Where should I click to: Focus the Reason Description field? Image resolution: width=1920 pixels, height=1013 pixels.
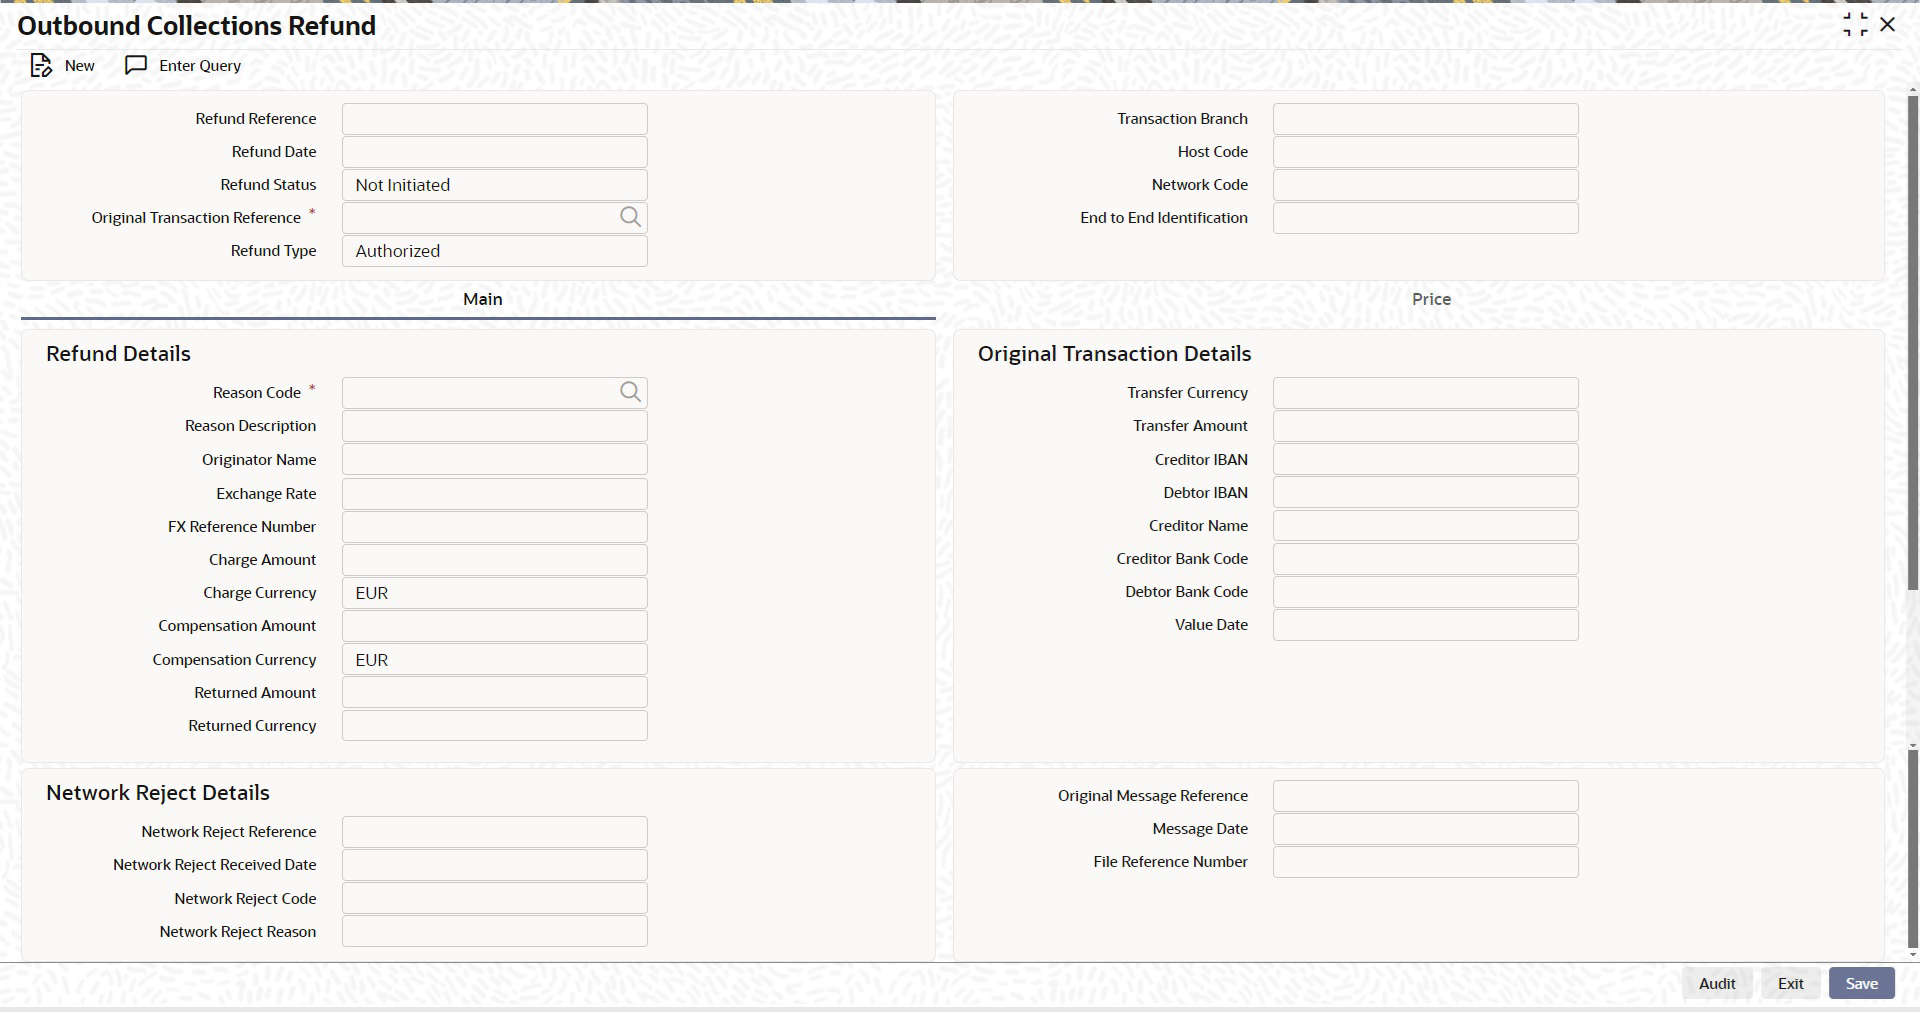pos(495,426)
